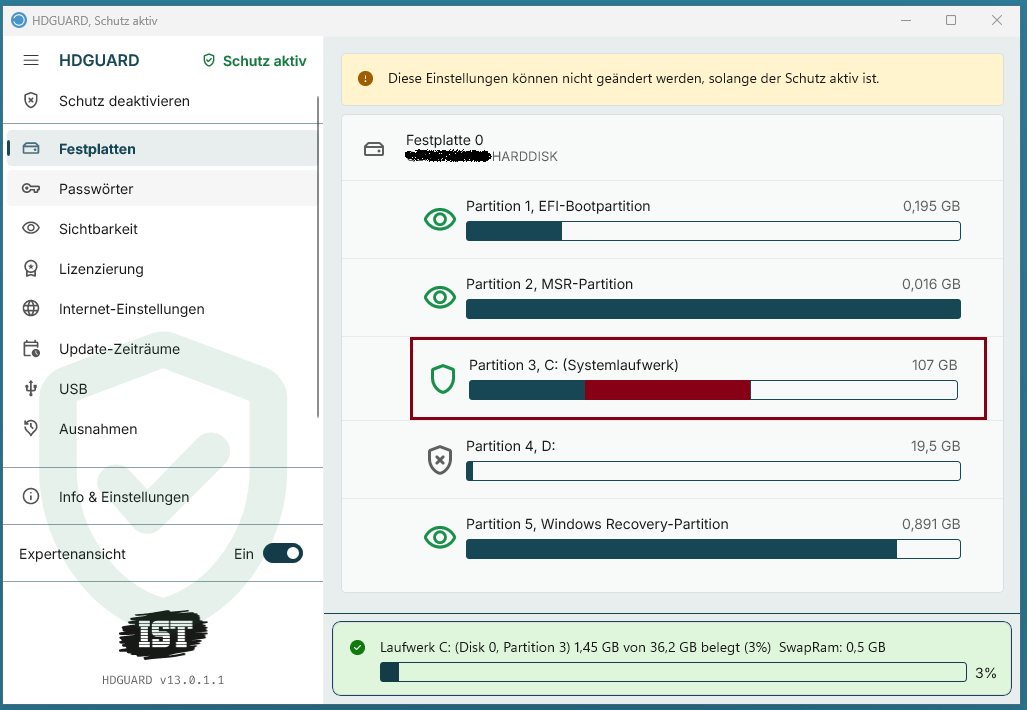1027x710 pixels.
Task: Open the Festplatten section
Action: click(161, 149)
